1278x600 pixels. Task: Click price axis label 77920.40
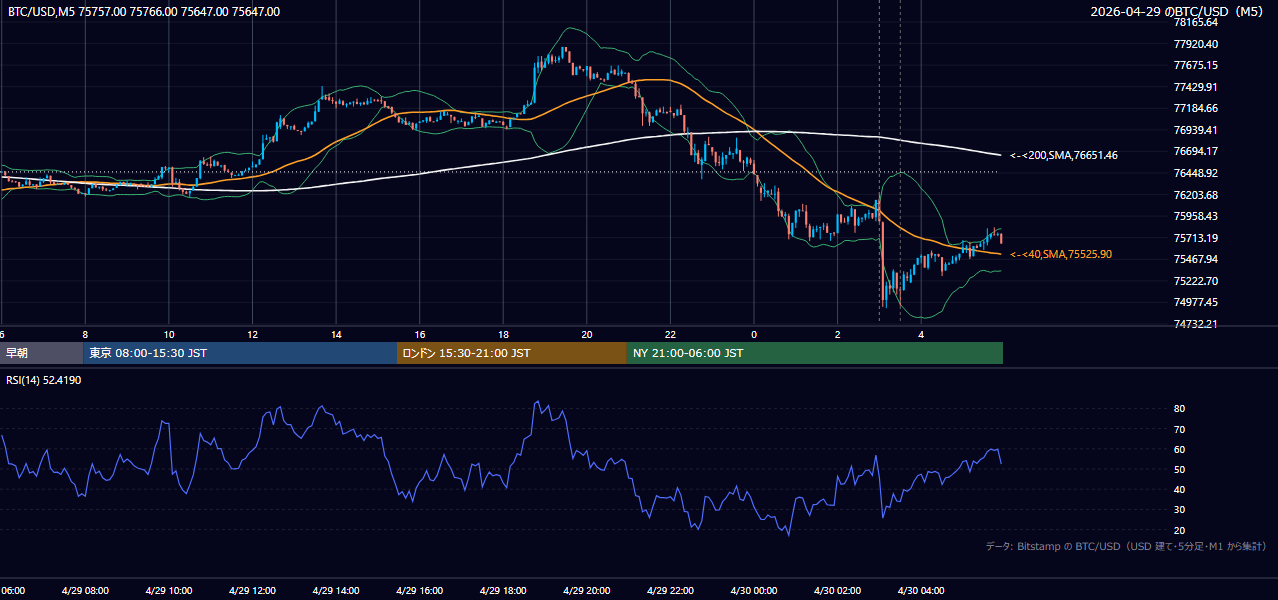tap(1196, 44)
